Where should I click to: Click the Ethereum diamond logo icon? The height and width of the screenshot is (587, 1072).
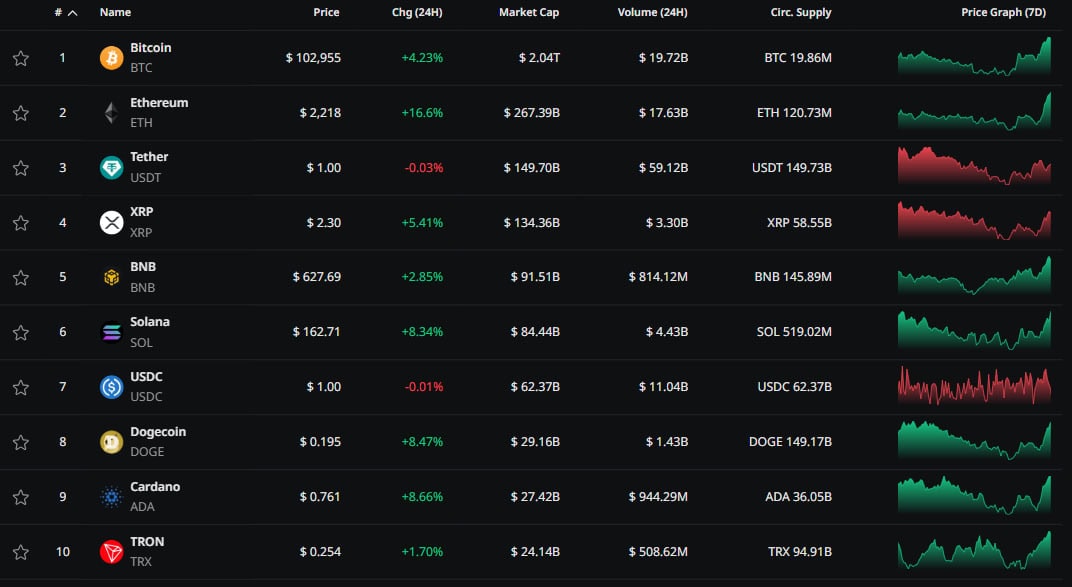pos(111,113)
